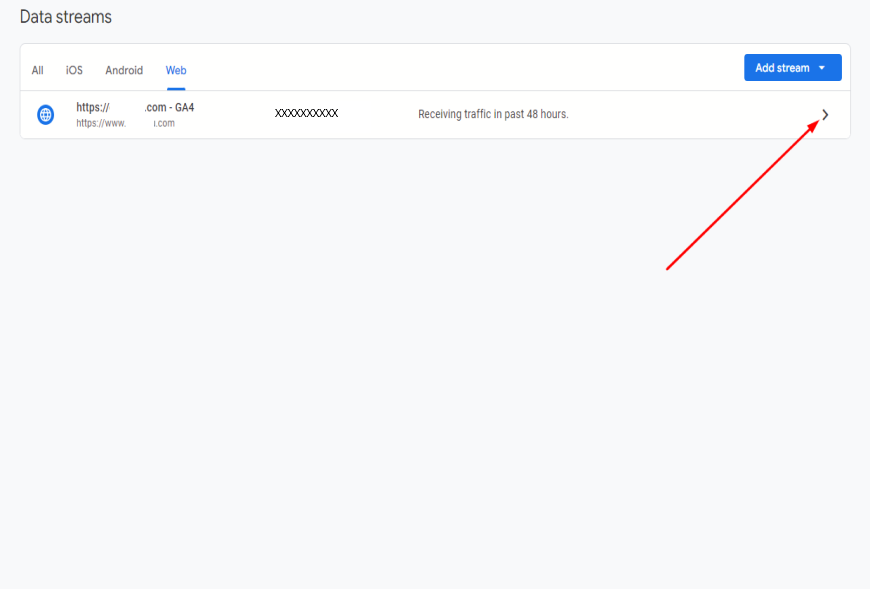This screenshot has width=870, height=589.
Task: Switch to the Android tab
Action: coord(124,70)
